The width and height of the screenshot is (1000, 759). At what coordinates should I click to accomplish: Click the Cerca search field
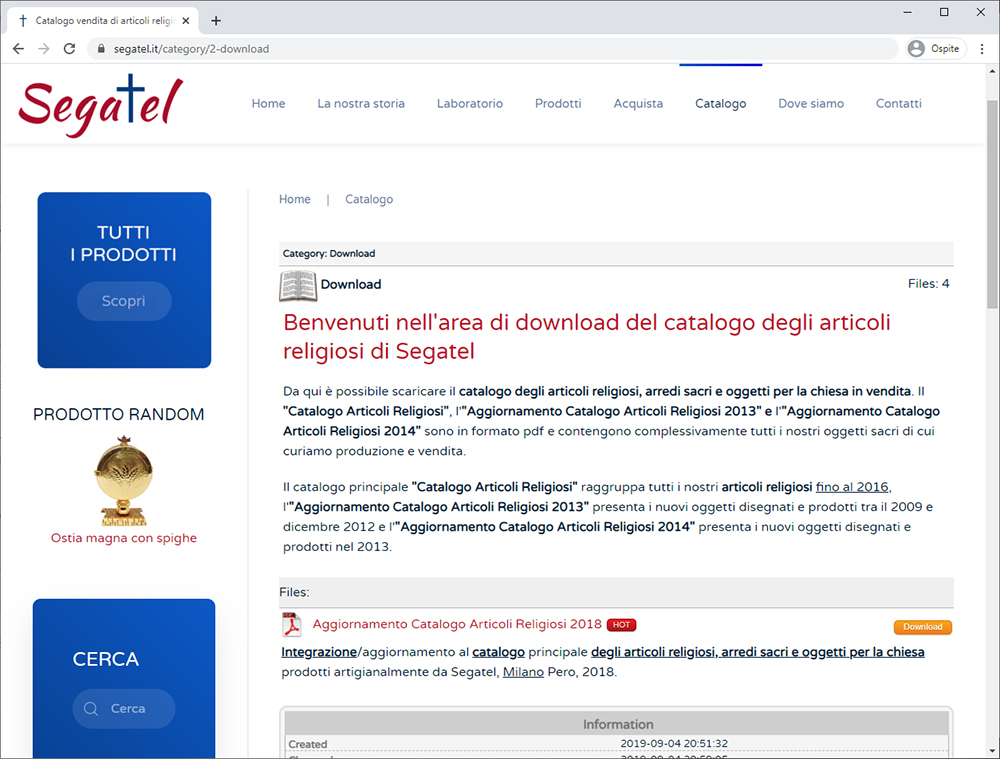coord(124,709)
